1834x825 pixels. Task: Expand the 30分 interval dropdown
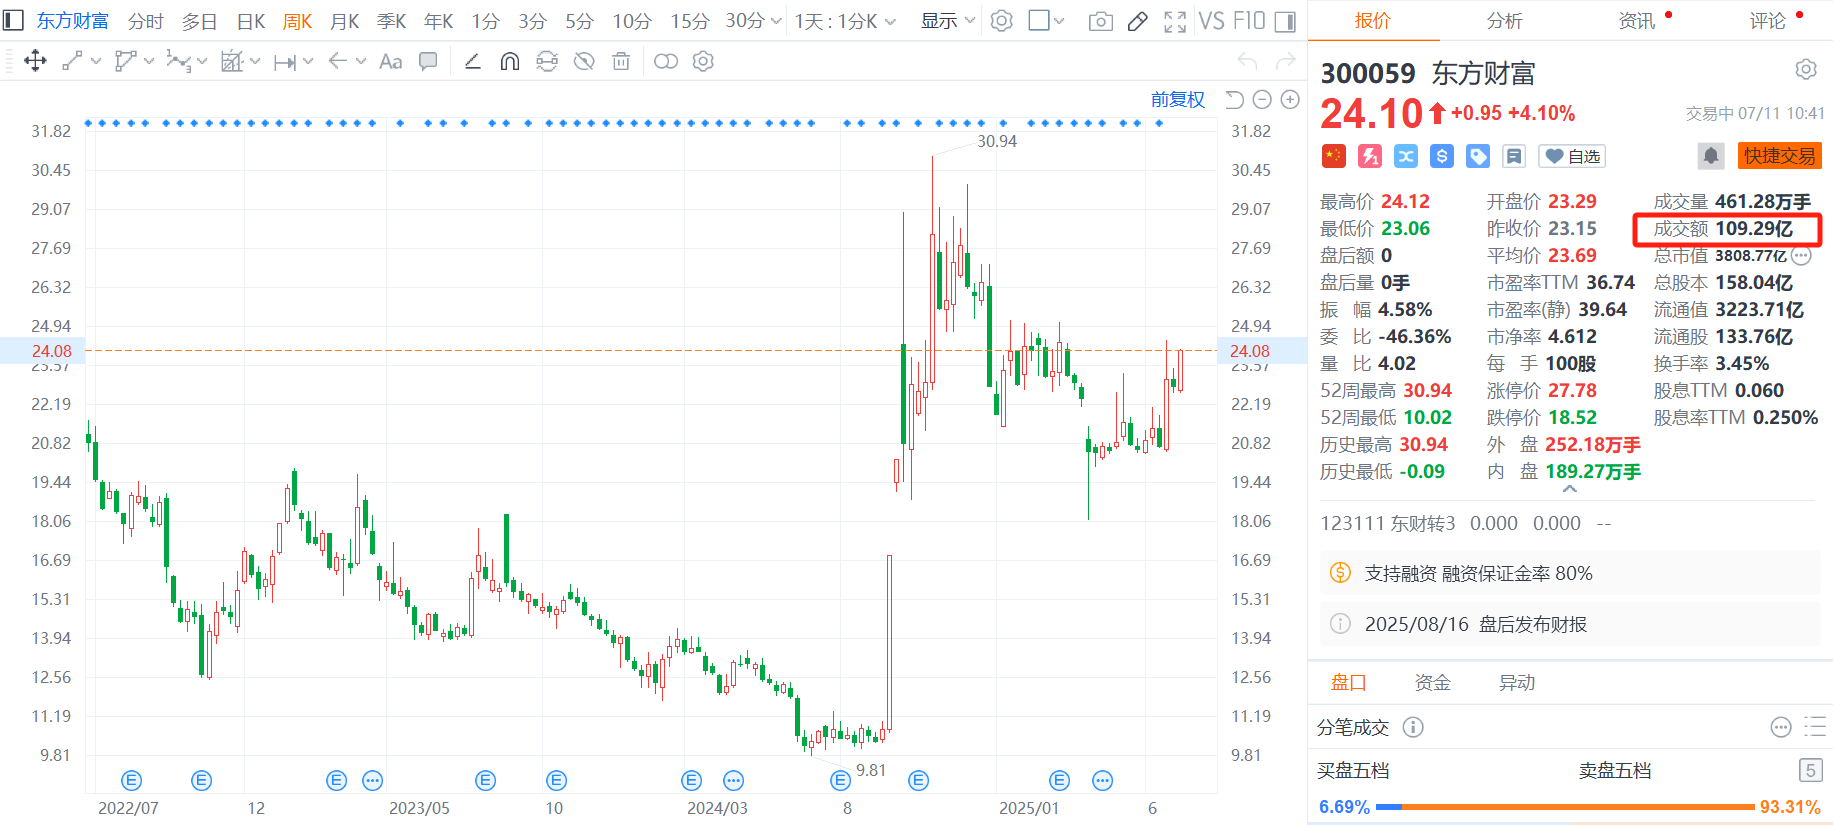[x=776, y=21]
